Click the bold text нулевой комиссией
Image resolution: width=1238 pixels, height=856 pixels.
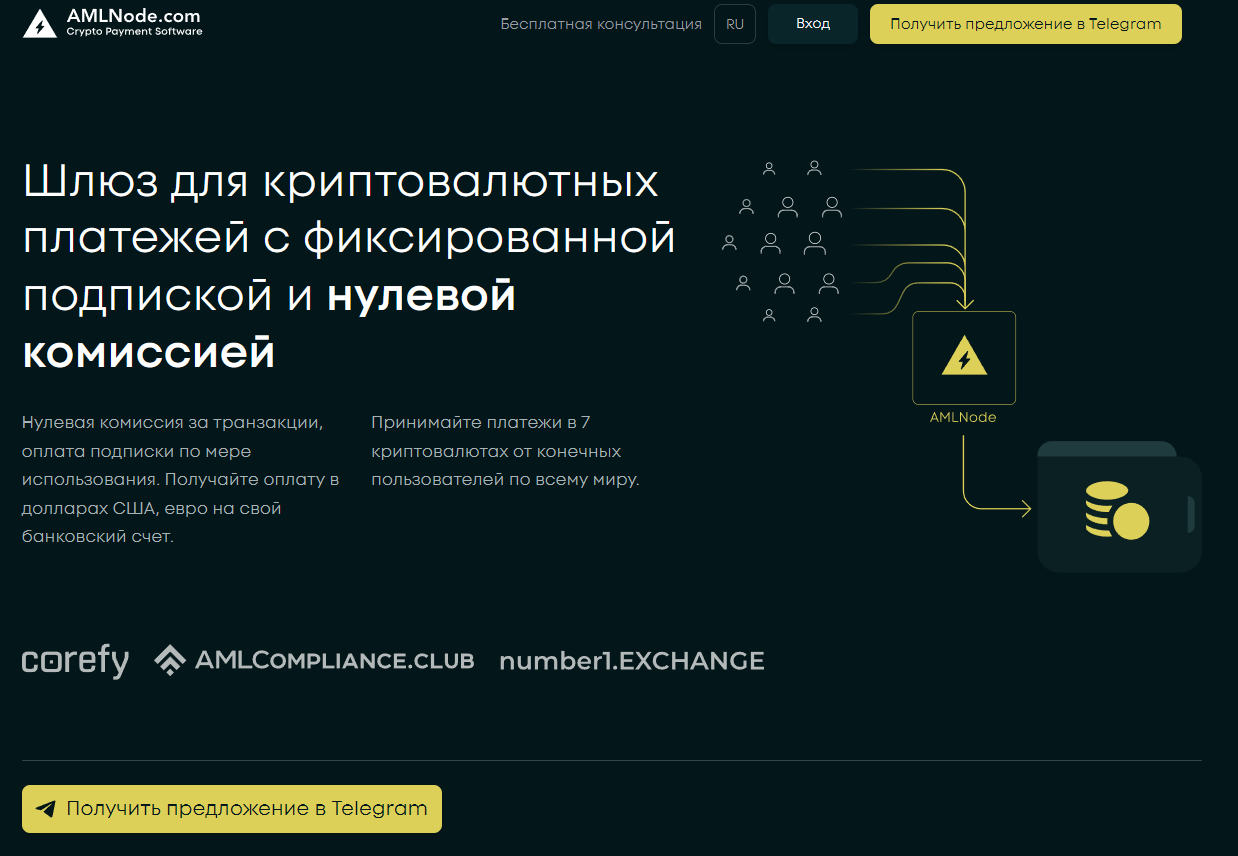[x=269, y=324]
